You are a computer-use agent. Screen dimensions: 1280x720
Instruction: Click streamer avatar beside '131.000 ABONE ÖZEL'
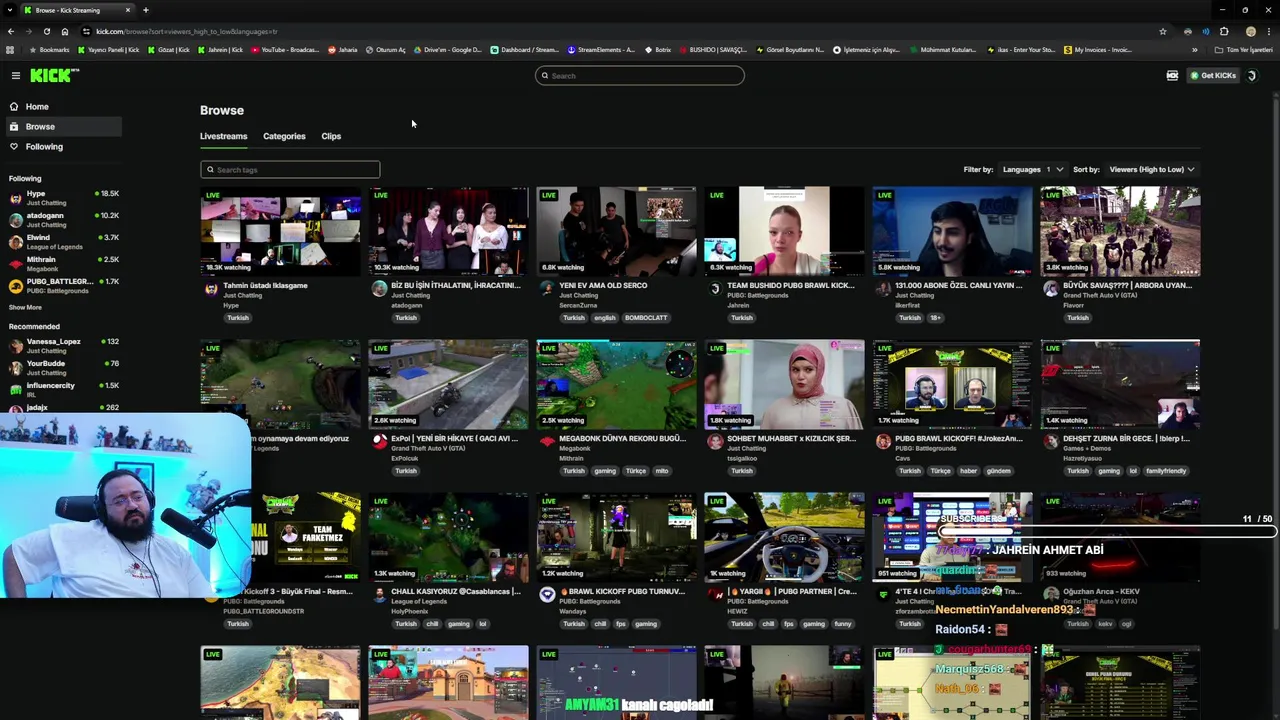(x=883, y=289)
